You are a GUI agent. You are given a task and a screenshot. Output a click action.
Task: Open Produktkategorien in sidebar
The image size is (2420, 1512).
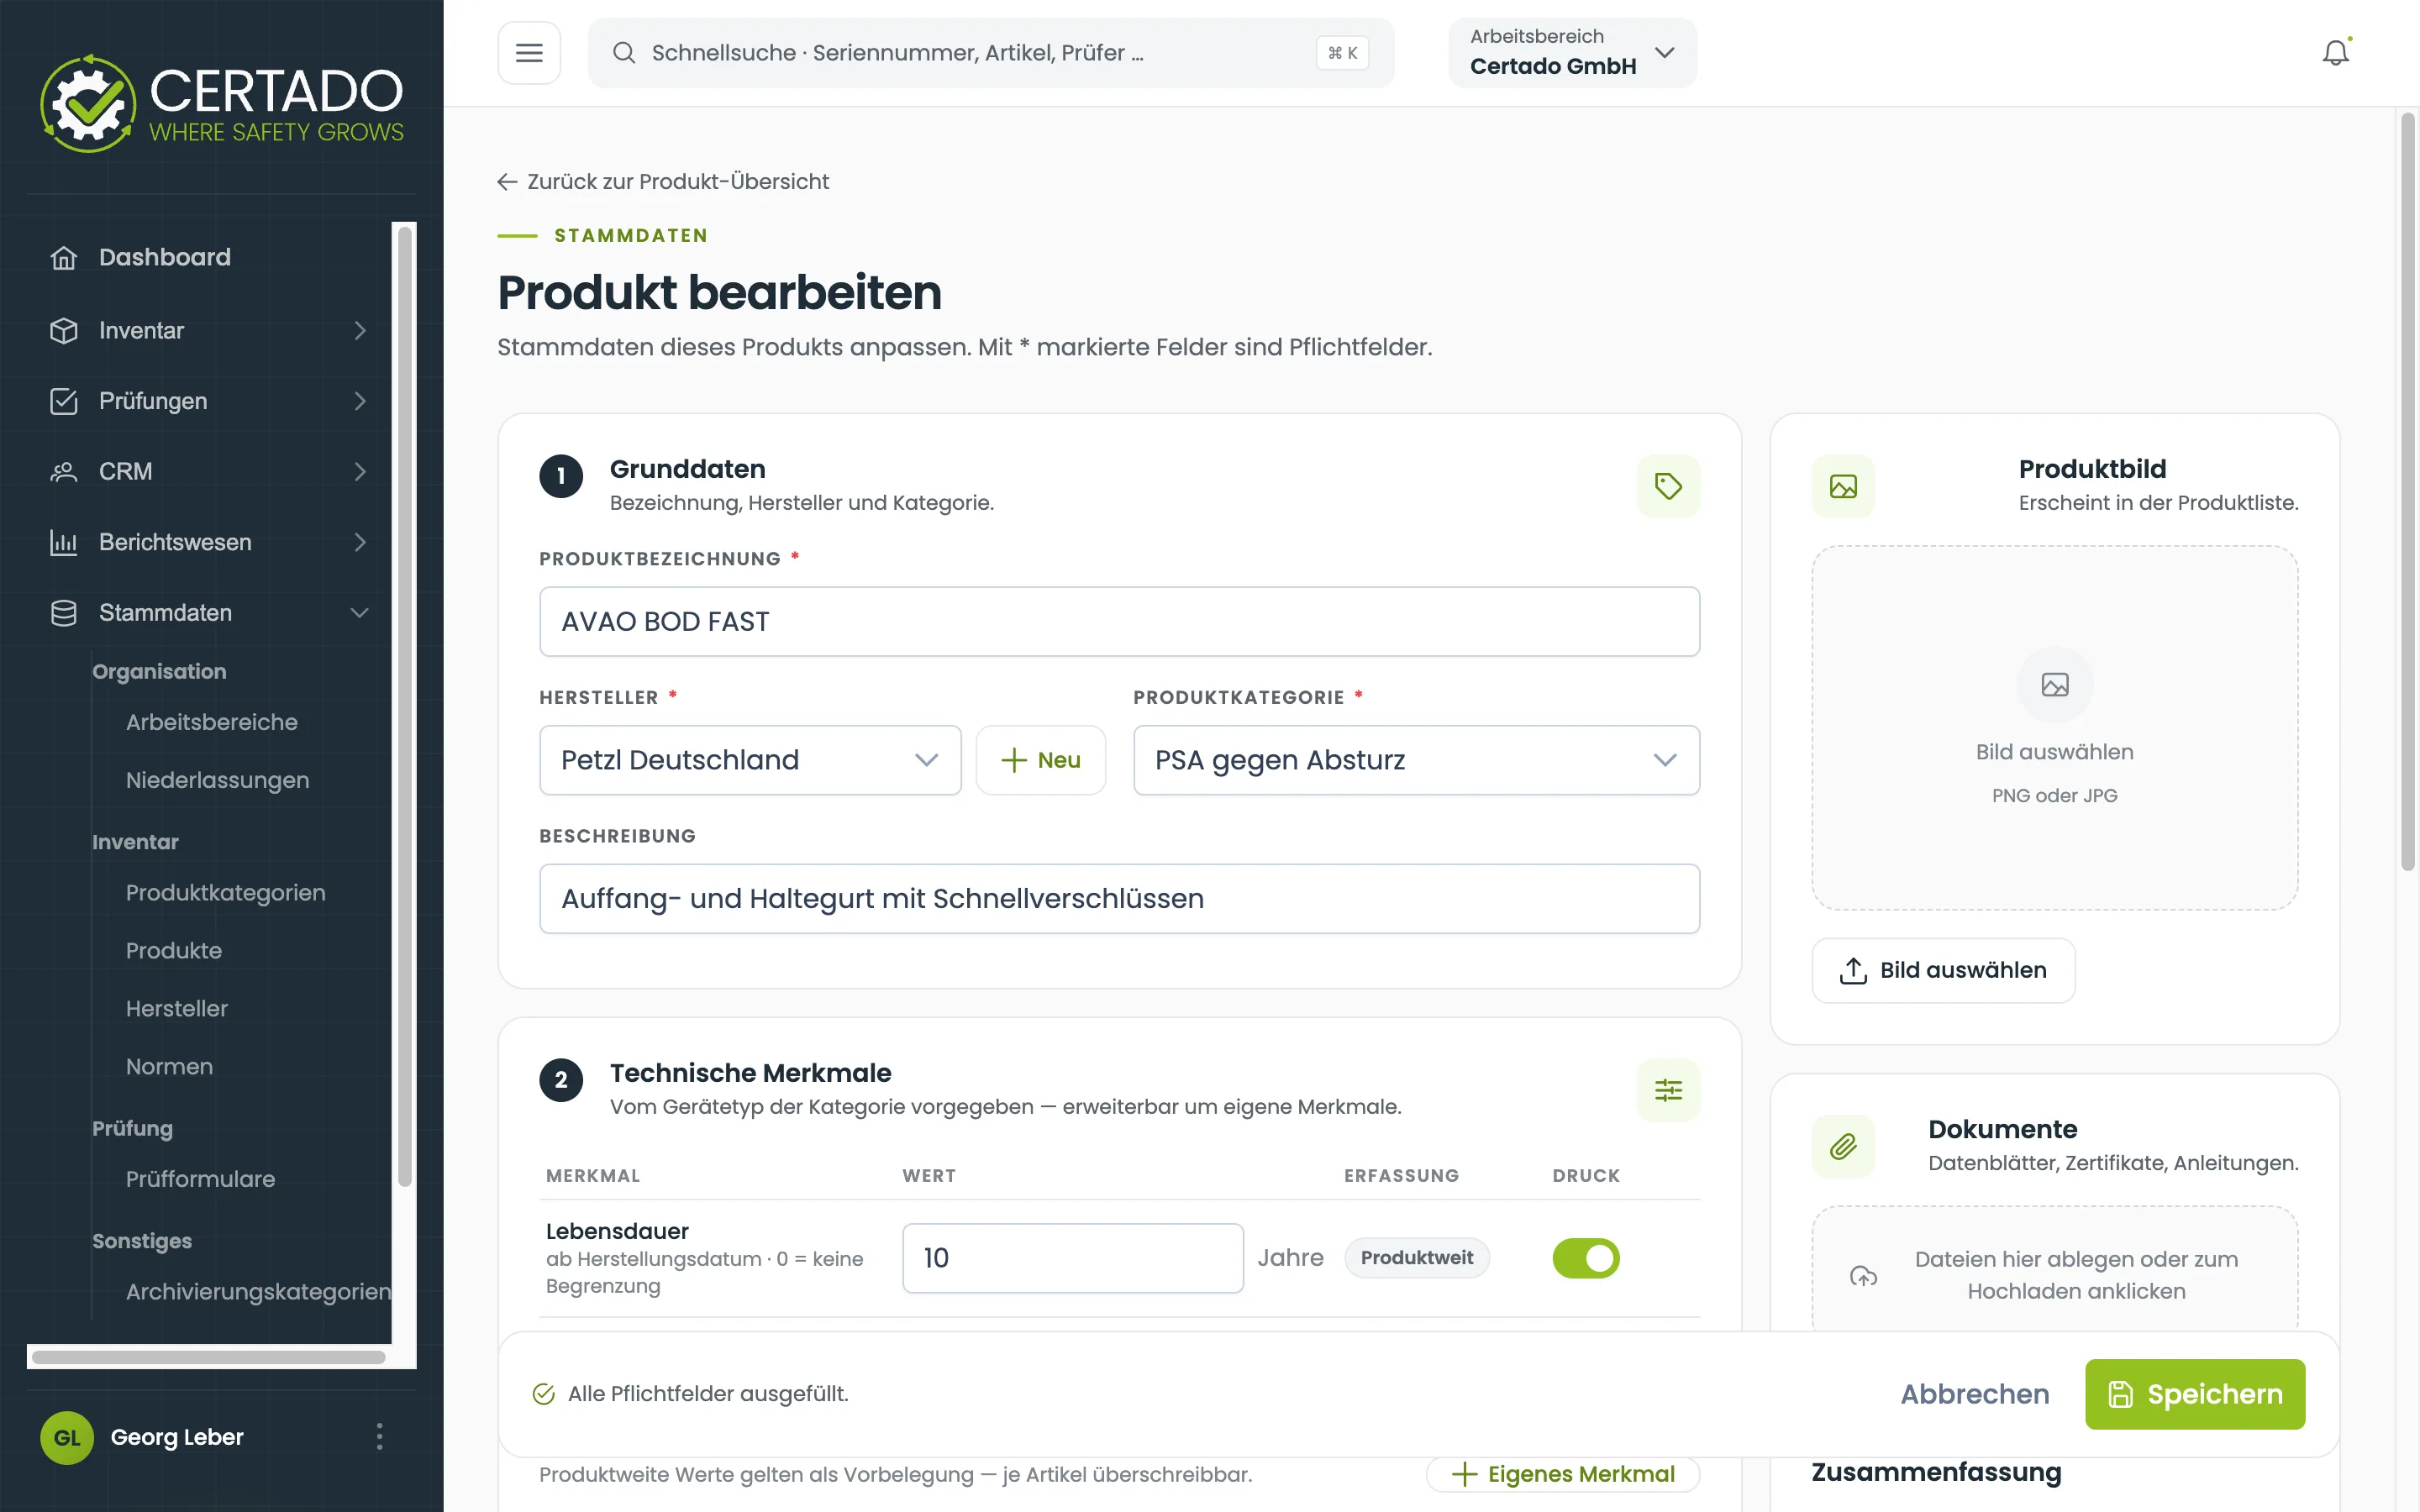(226, 892)
